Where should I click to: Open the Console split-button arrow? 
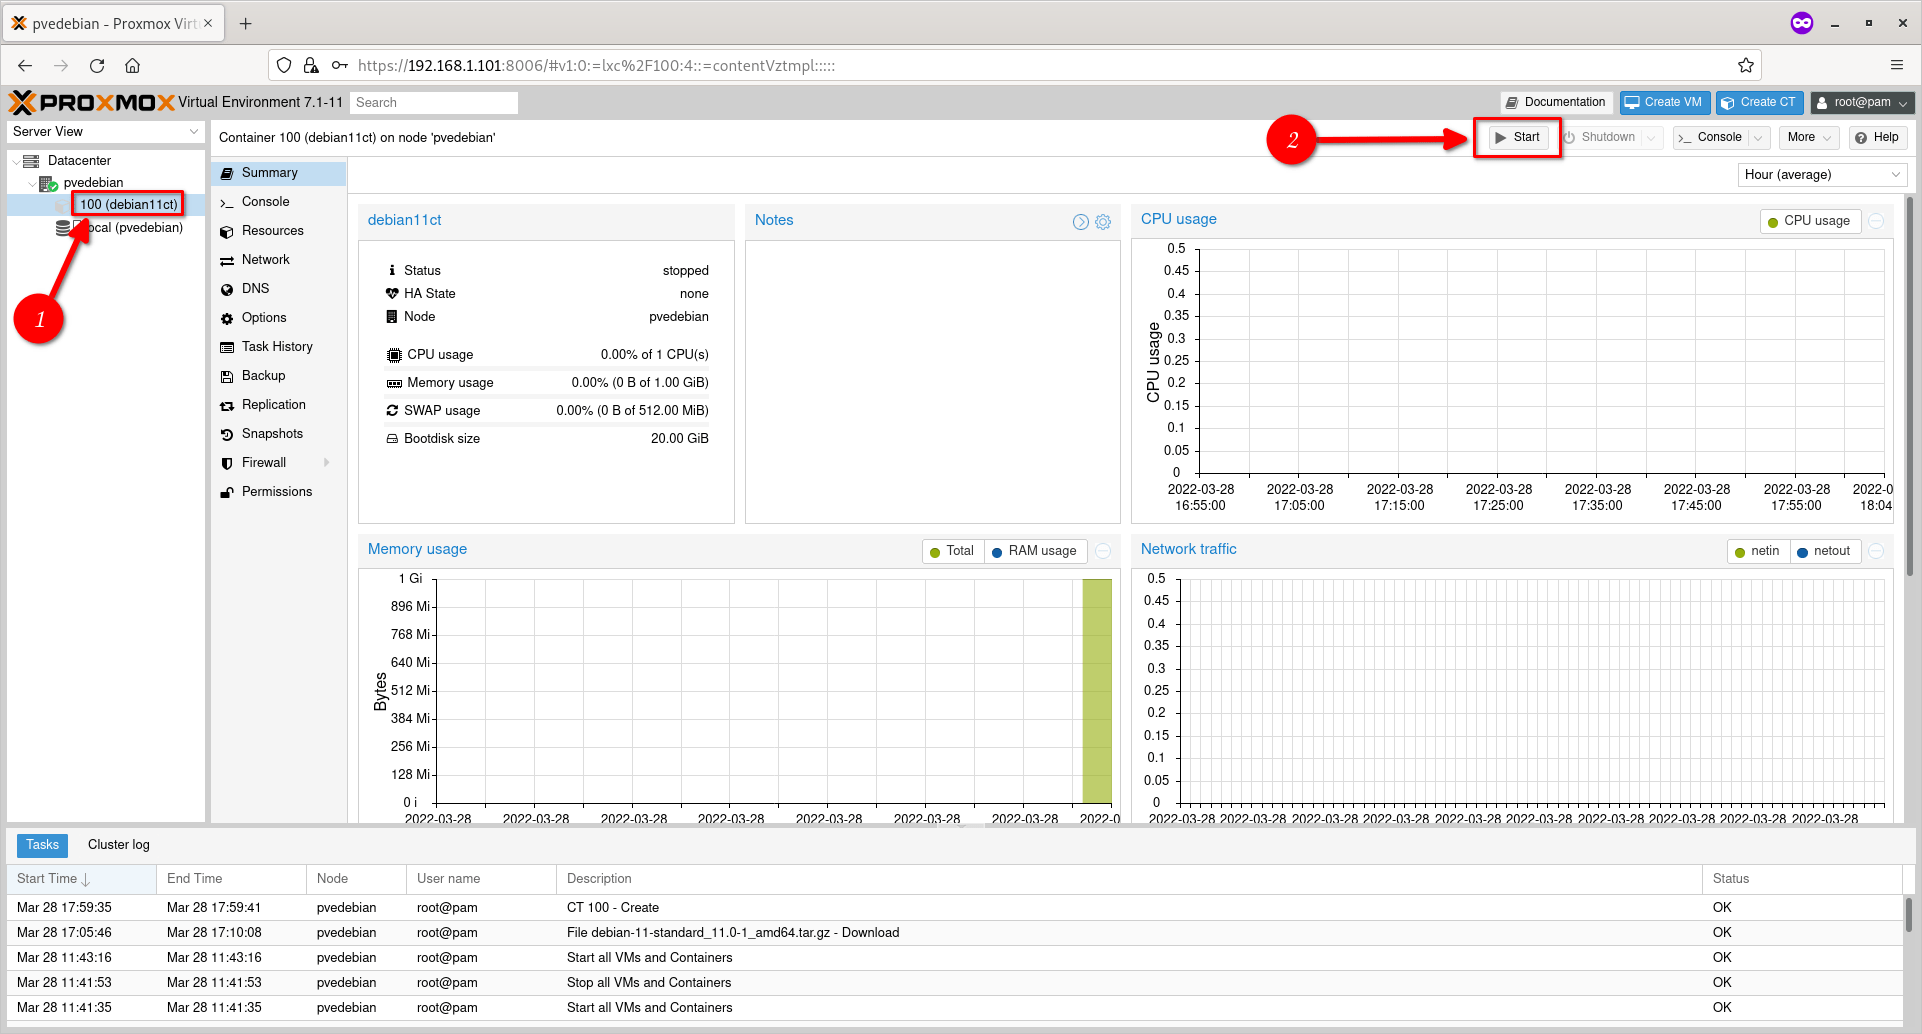tap(1758, 138)
